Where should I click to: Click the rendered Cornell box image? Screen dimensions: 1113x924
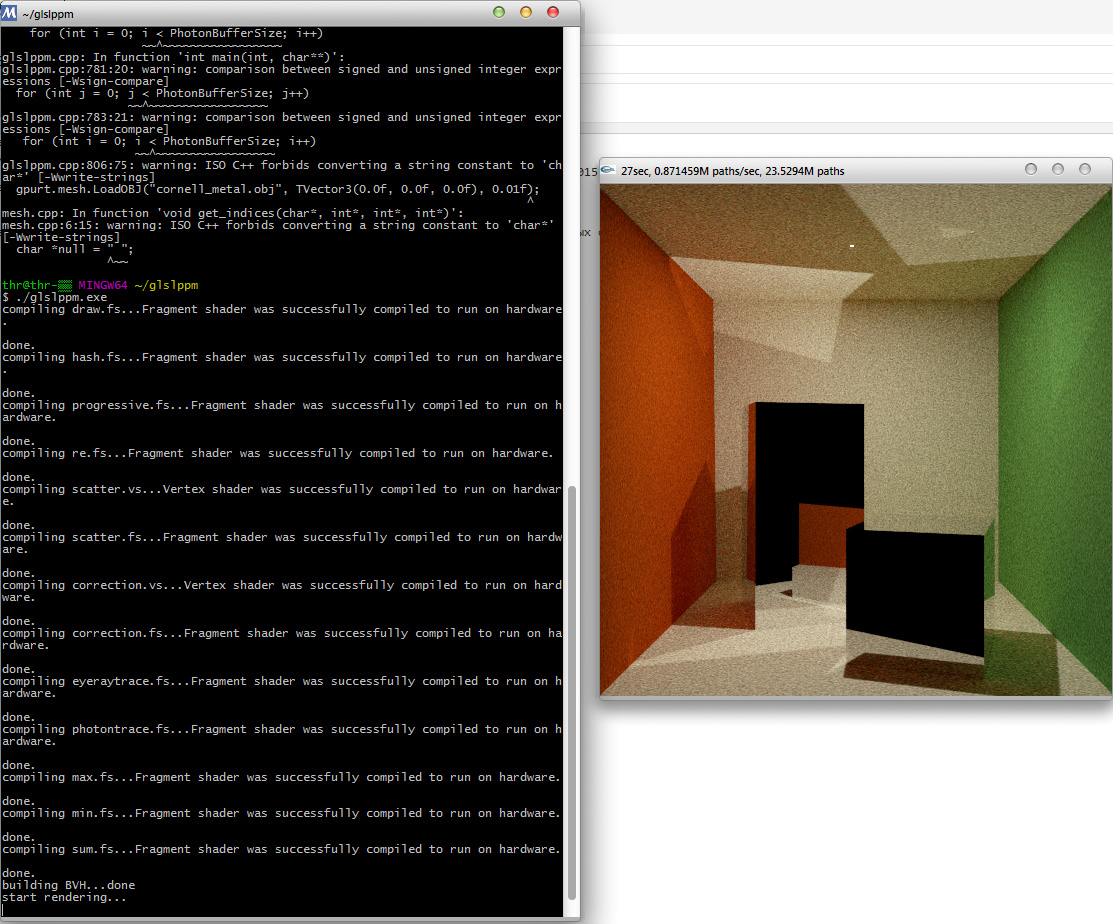click(855, 440)
